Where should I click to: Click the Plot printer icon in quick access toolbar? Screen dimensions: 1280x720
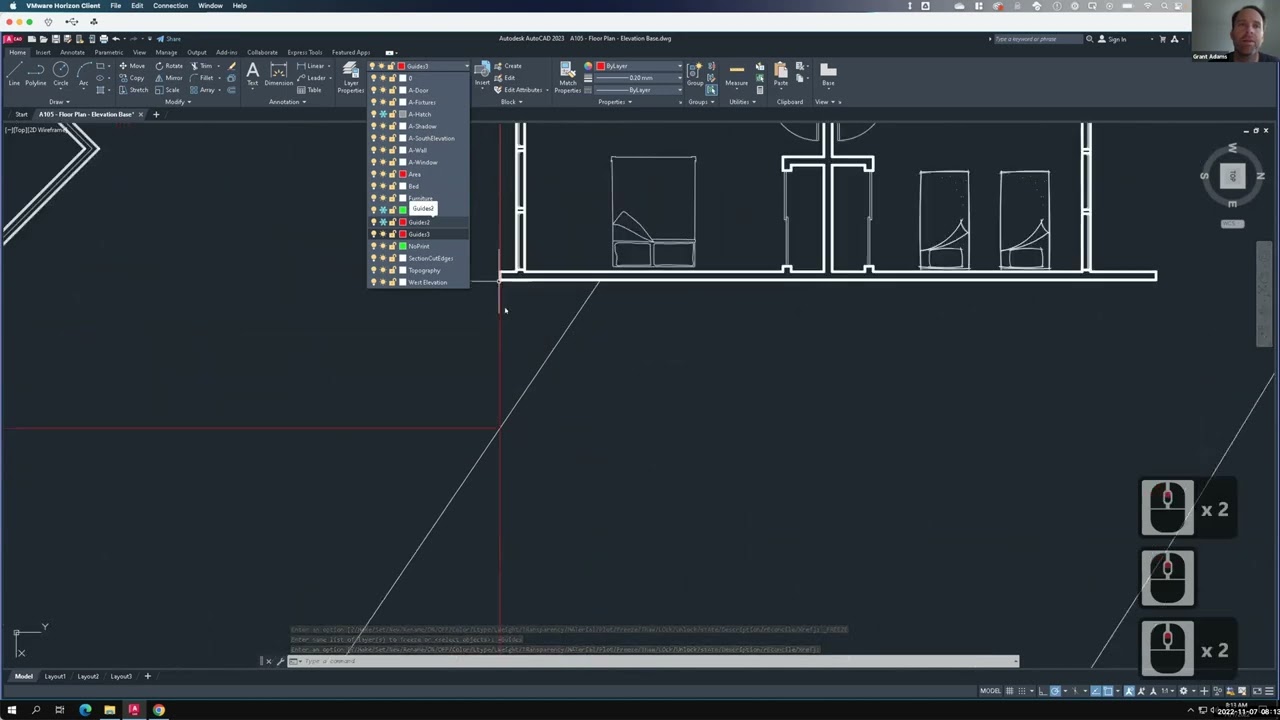click(x=103, y=39)
